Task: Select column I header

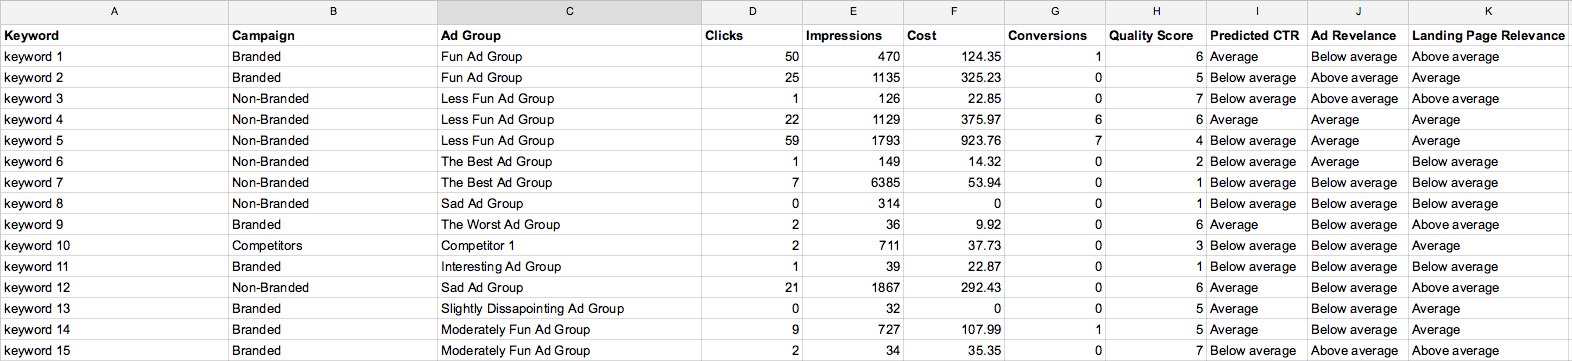Action: (1257, 12)
